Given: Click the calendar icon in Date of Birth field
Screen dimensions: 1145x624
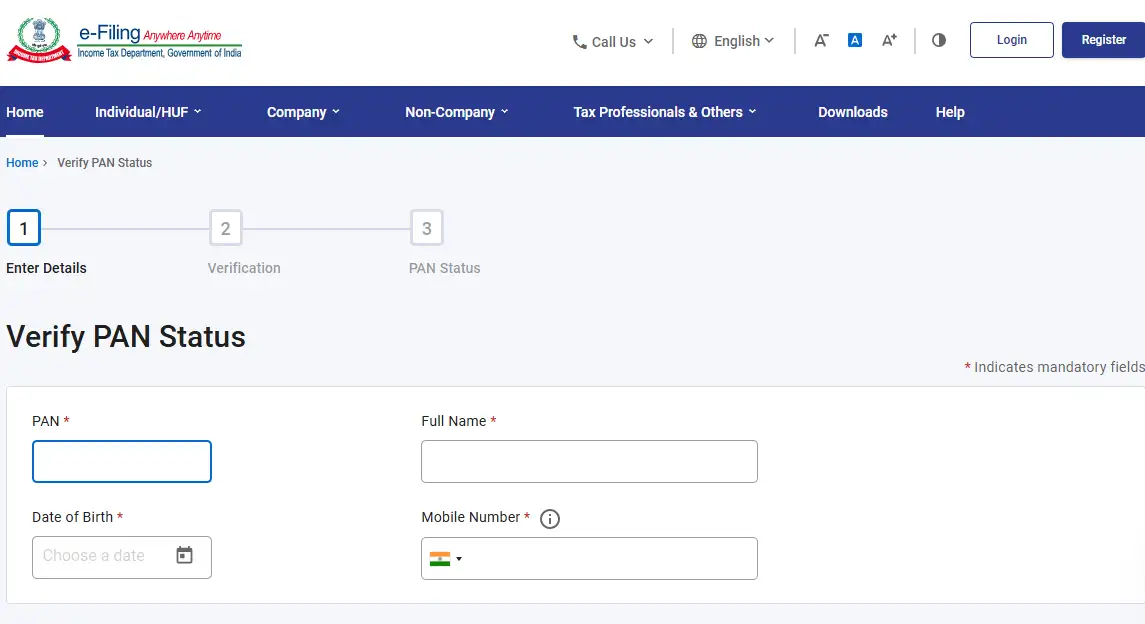Looking at the screenshot, I should point(185,557).
